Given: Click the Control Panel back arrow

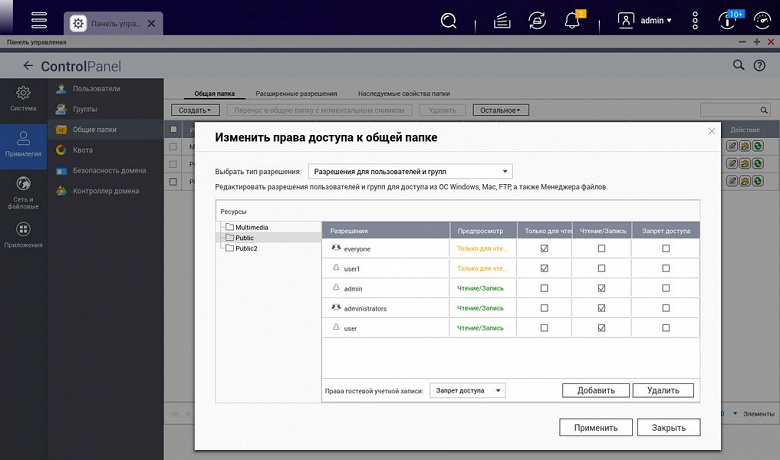Looking at the screenshot, I should 28,65.
